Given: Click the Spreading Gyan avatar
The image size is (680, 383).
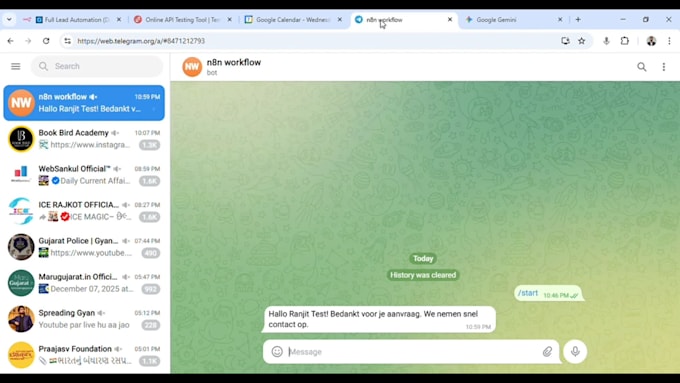Looking at the screenshot, I should [21, 319].
